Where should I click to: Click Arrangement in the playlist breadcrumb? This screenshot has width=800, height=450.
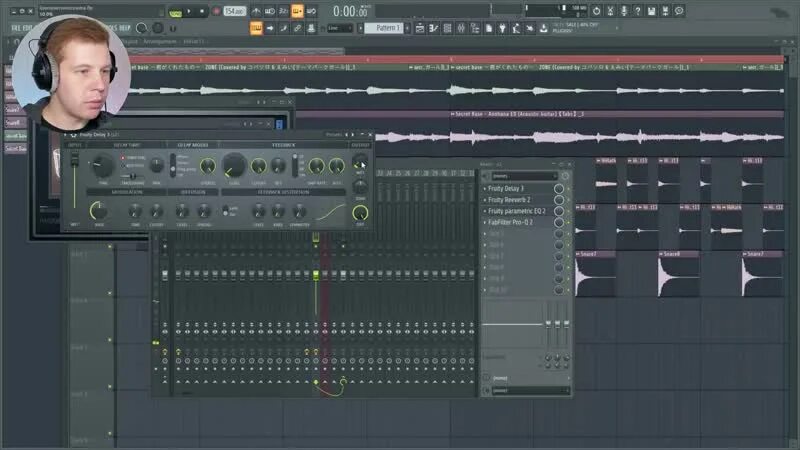(x=160, y=41)
